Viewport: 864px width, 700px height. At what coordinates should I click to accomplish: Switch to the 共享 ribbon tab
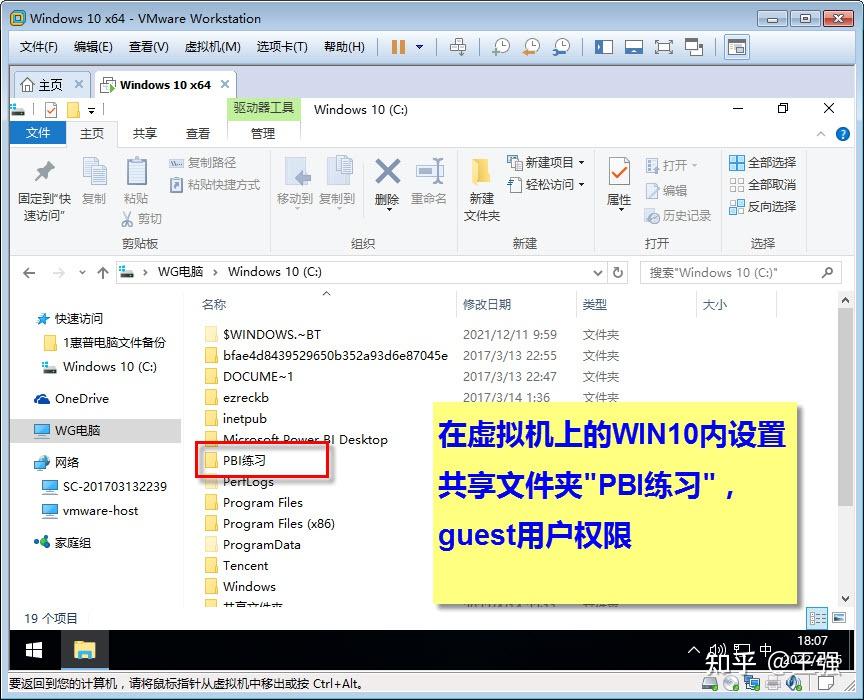(145, 133)
